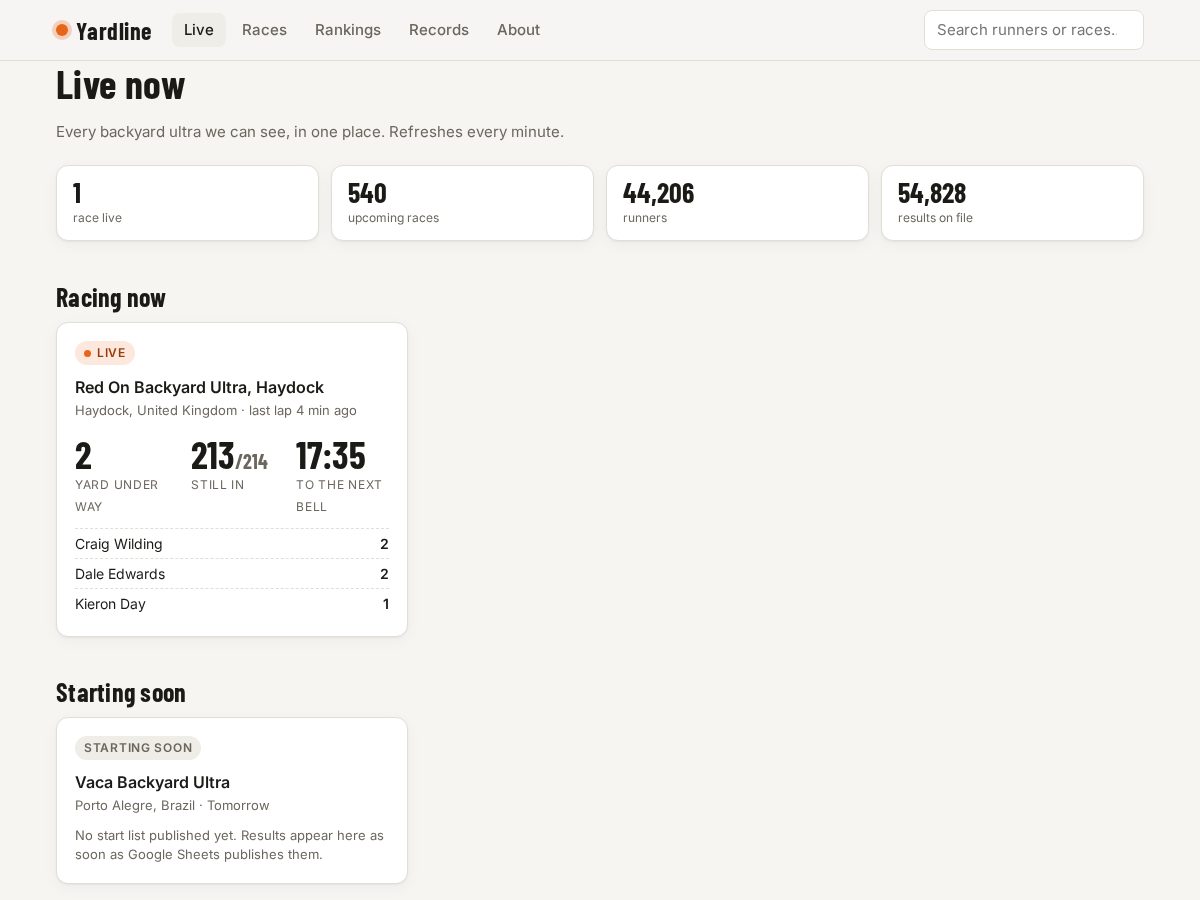Click the LIVE badge on Haydock race

[105, 353]
